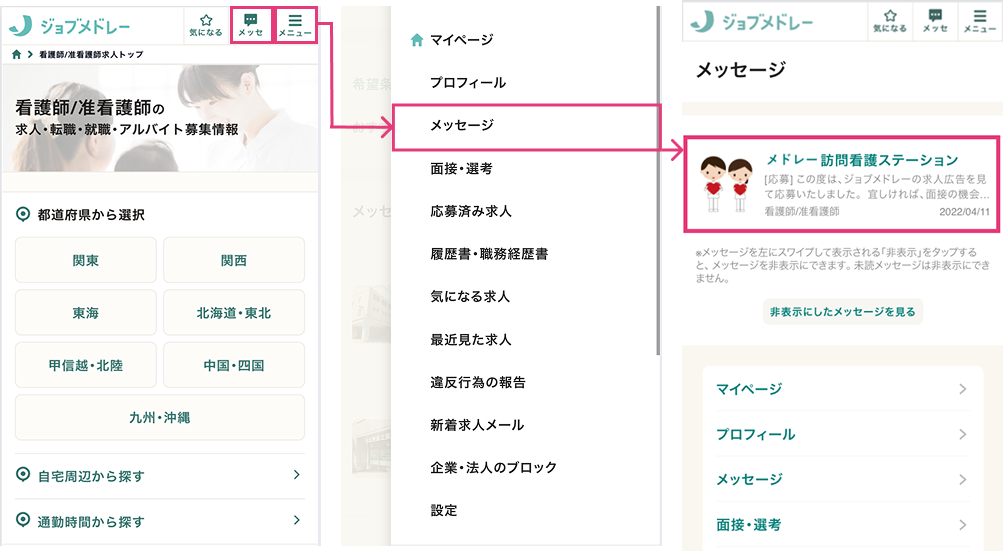
Task: Click 看護師/准看護師 label in message card
Action: pos(802,211)
